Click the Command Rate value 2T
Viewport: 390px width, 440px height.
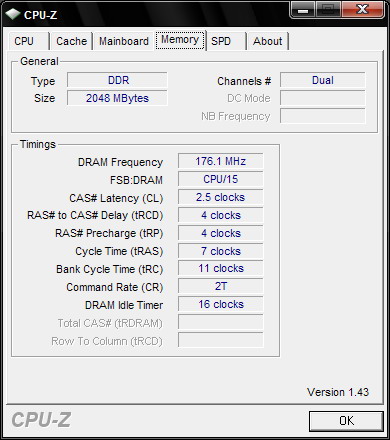pos(221,286)
